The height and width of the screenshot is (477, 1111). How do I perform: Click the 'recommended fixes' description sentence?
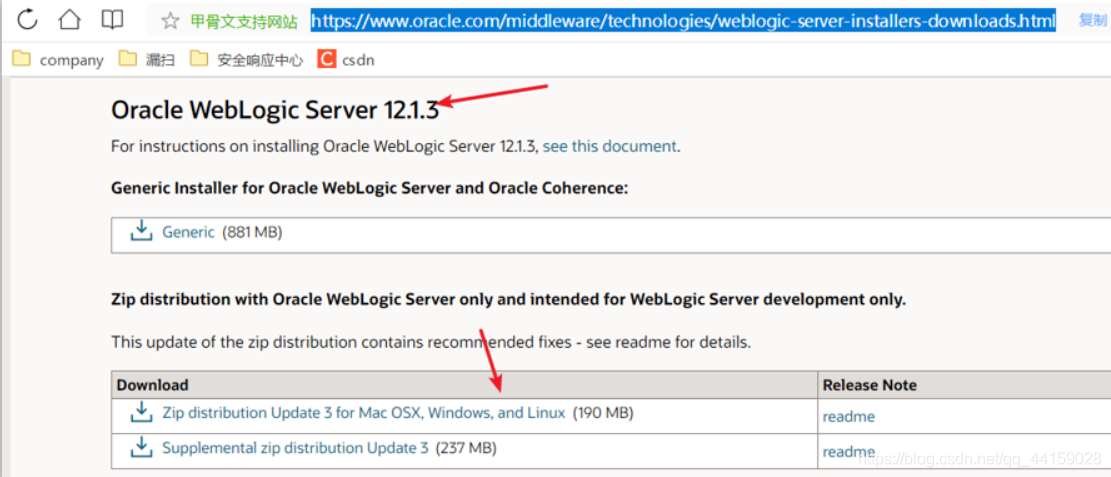point(431,343)
